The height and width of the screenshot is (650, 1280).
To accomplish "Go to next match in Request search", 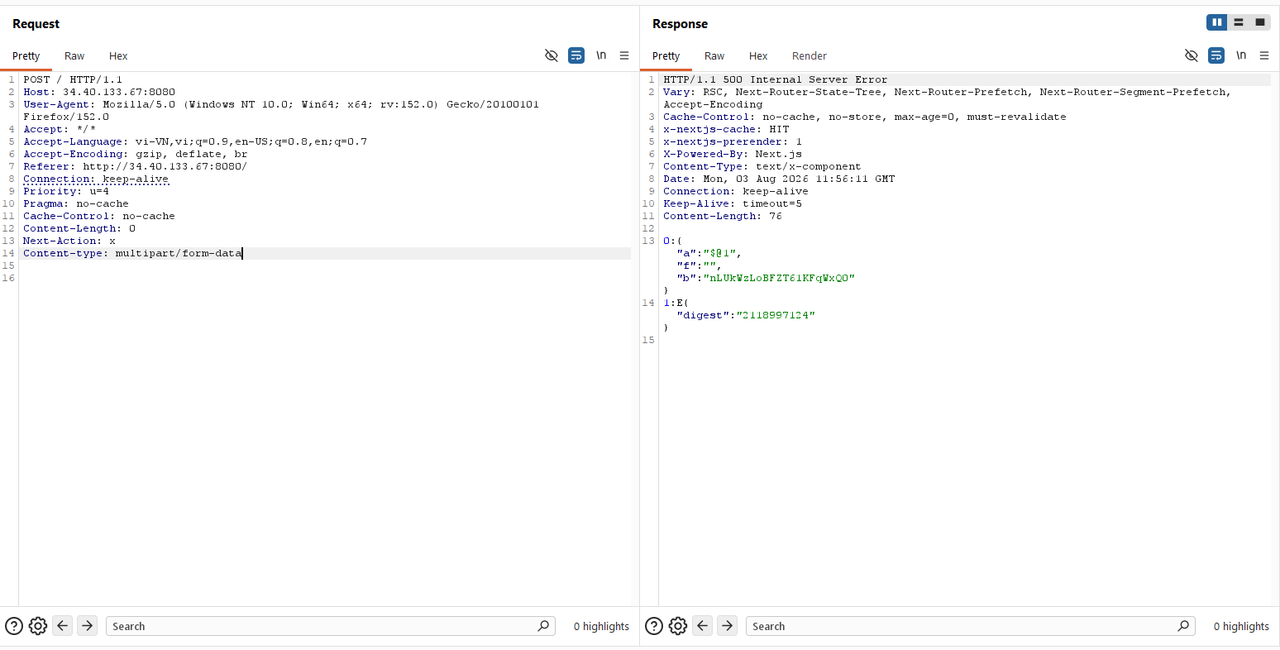I will pos(87,626).
